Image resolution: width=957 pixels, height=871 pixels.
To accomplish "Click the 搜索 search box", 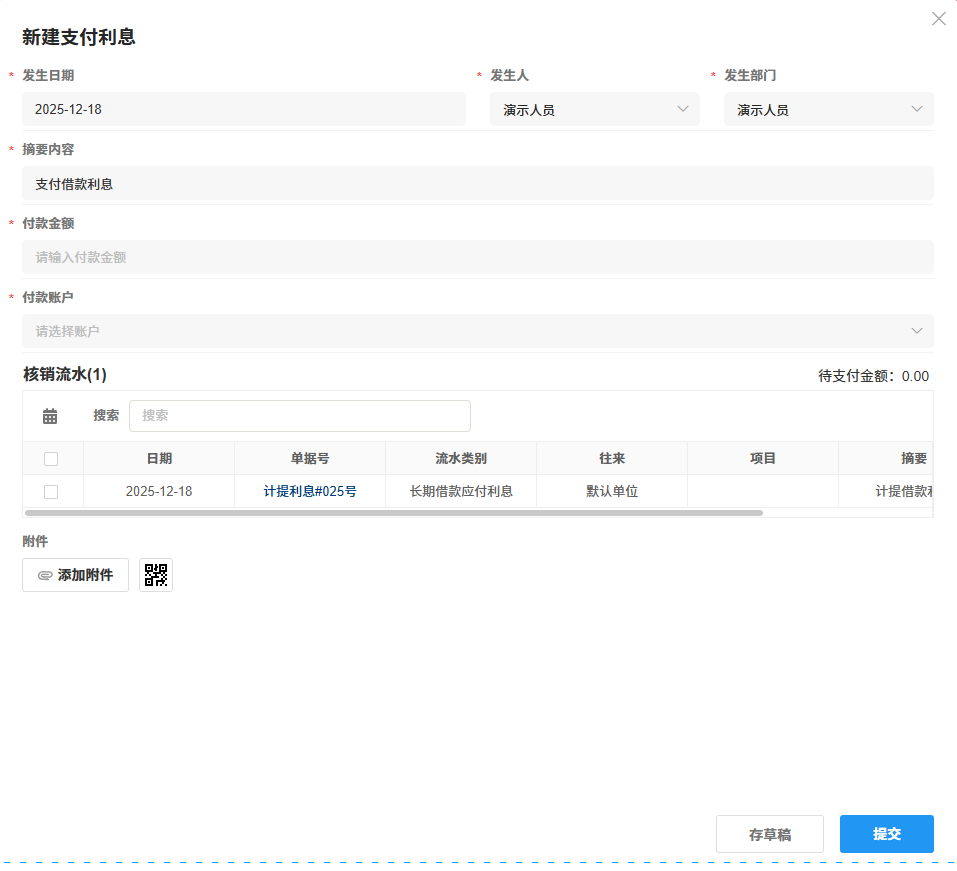I will 300,415.
